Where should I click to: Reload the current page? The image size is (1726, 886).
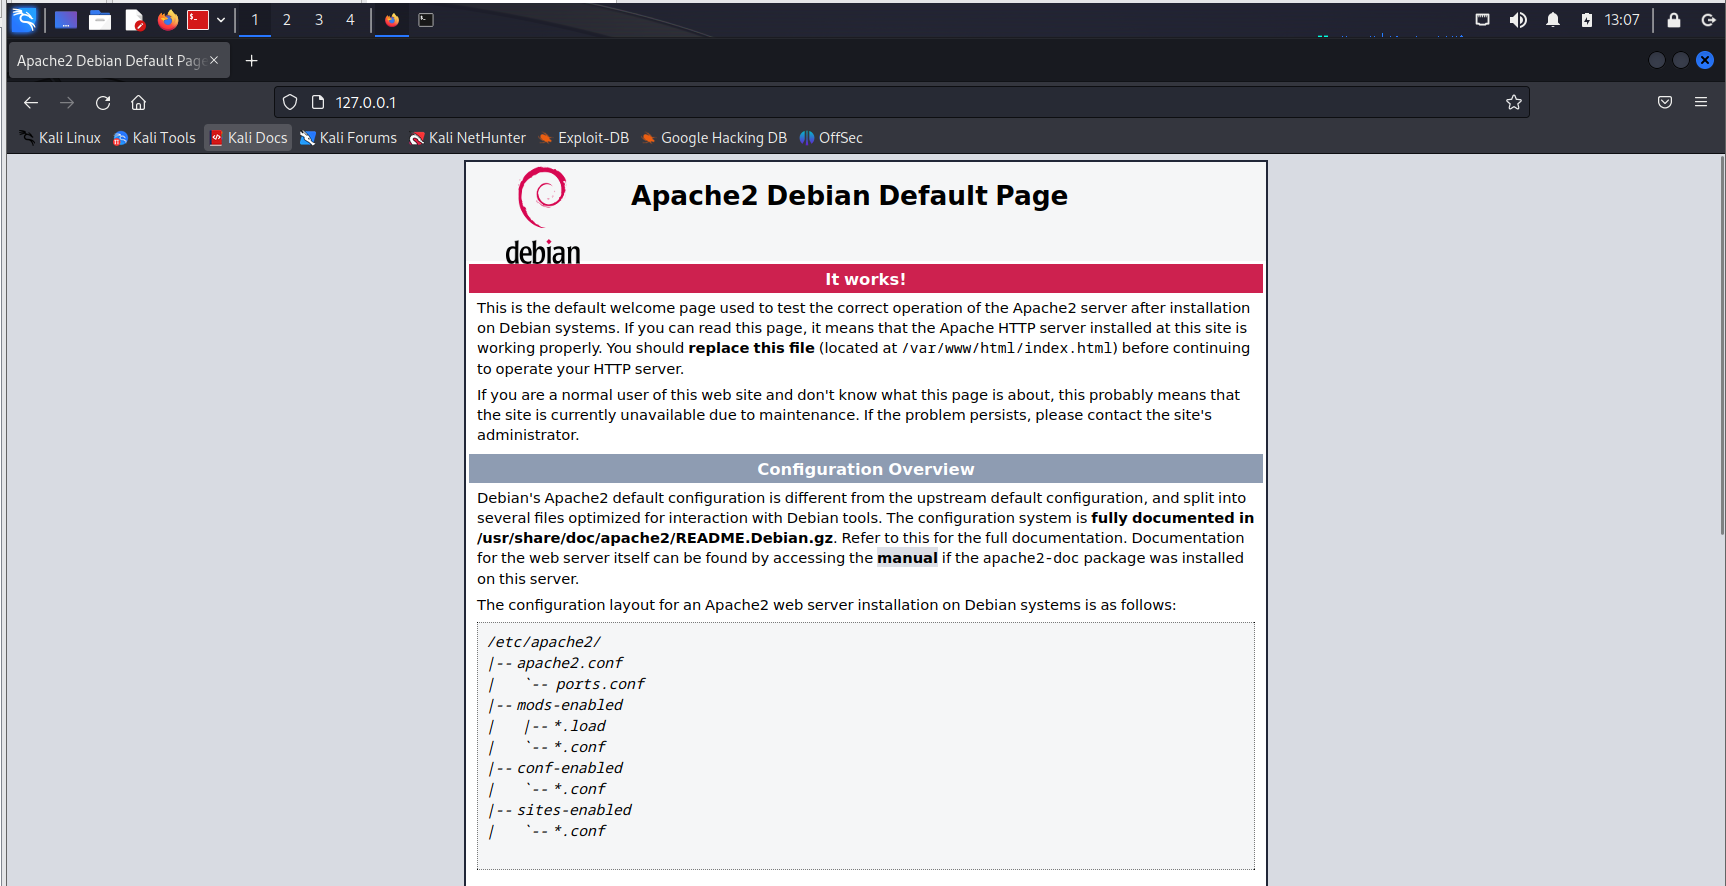[103, 102]
